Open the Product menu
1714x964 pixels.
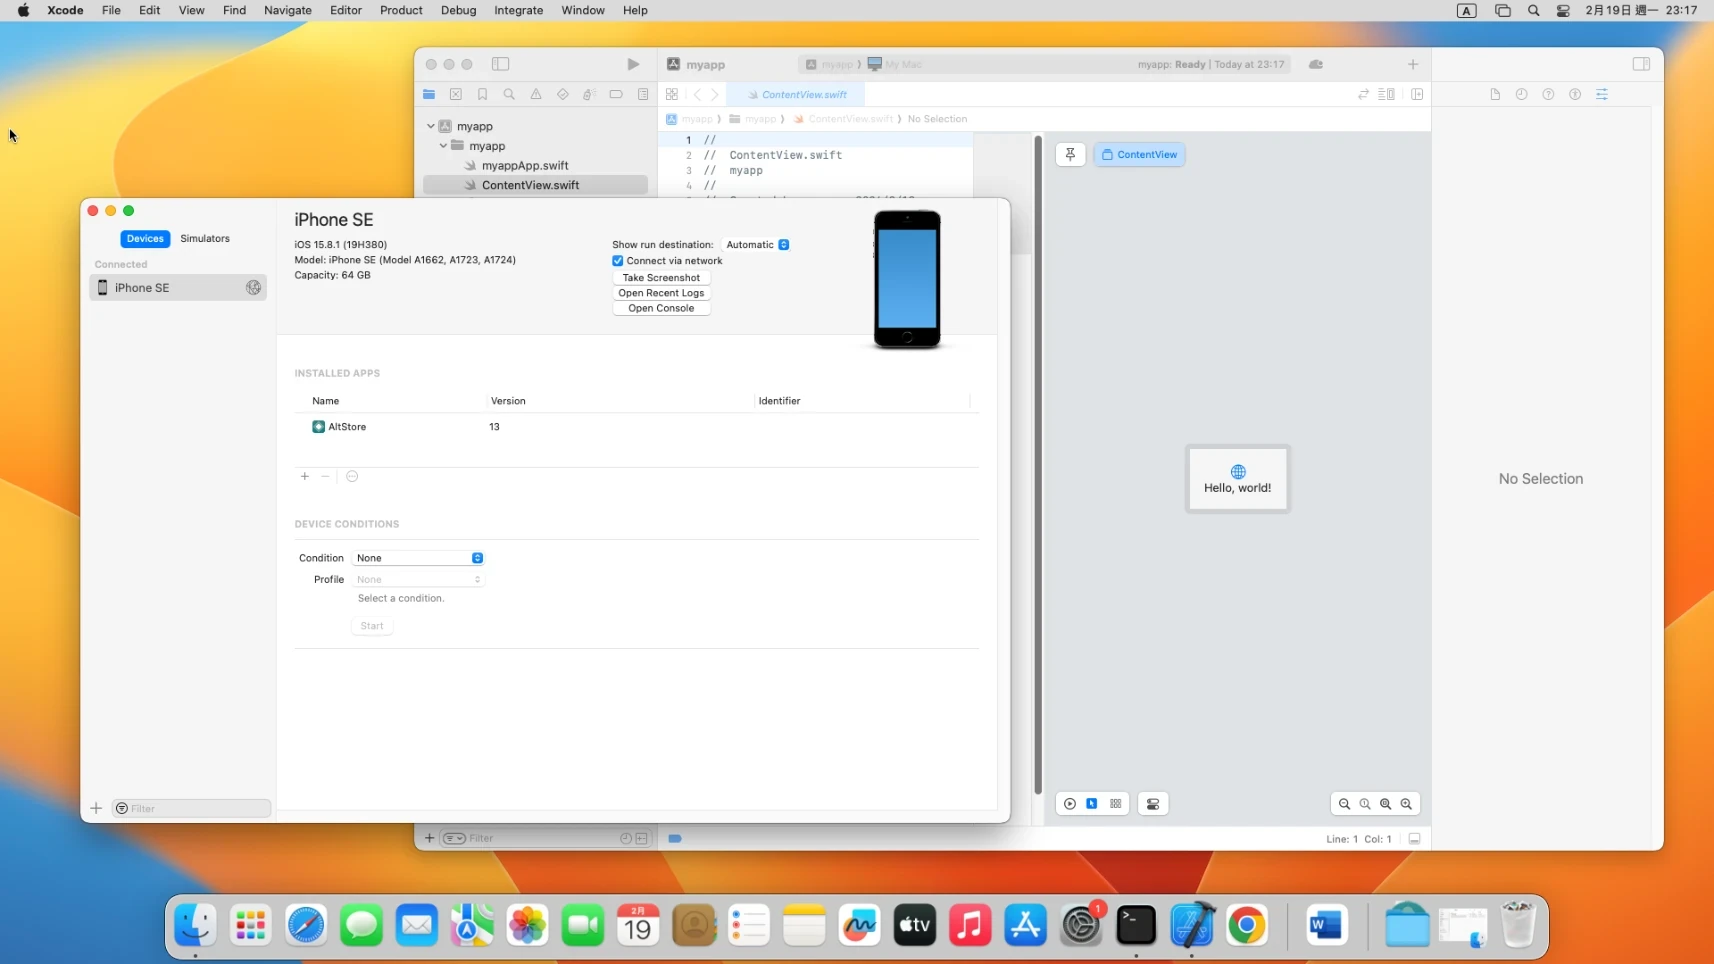coord(401,10)
